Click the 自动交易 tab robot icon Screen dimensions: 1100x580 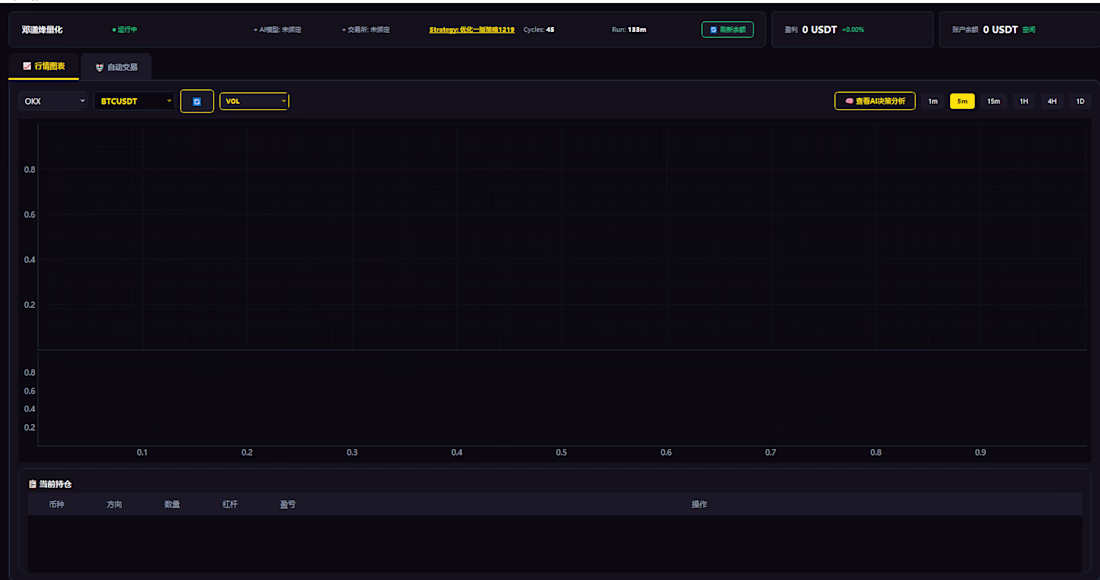[99, 67]
